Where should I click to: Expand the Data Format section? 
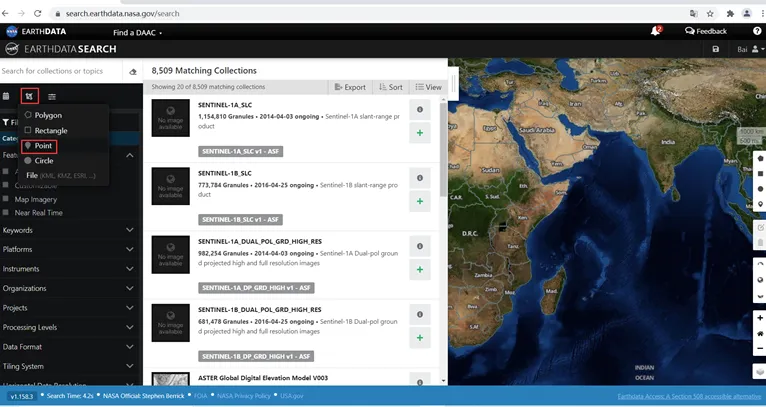click(x=68, y=347)
